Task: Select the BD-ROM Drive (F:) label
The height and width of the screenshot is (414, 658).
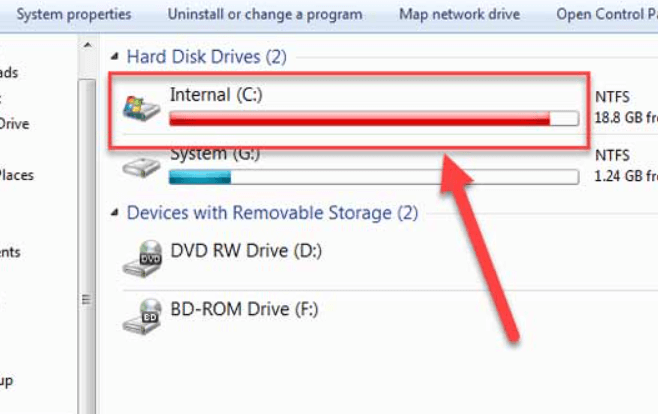Action: (244, 309)
